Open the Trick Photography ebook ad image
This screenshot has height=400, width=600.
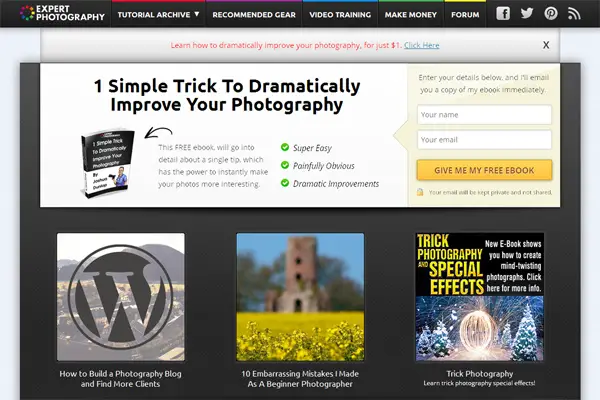pyautogui.click(x=479, y=297)
